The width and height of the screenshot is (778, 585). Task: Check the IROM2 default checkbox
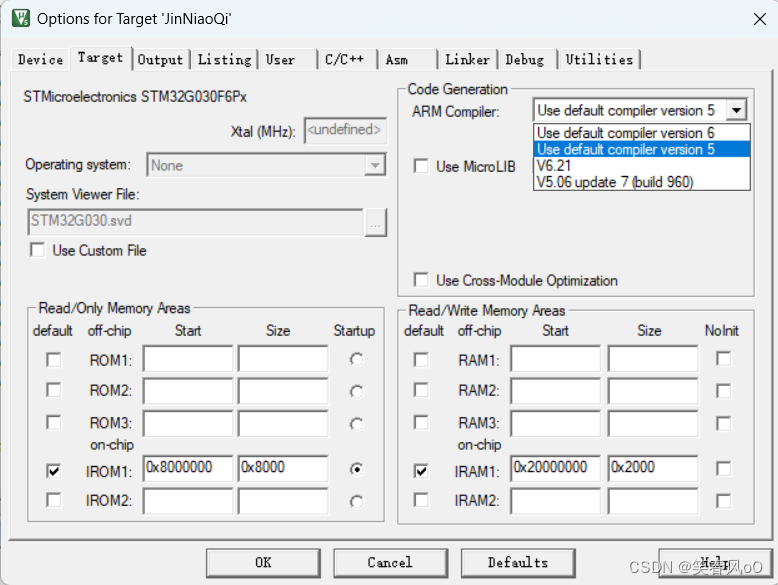pyautogui.click(x=54, y=500)
